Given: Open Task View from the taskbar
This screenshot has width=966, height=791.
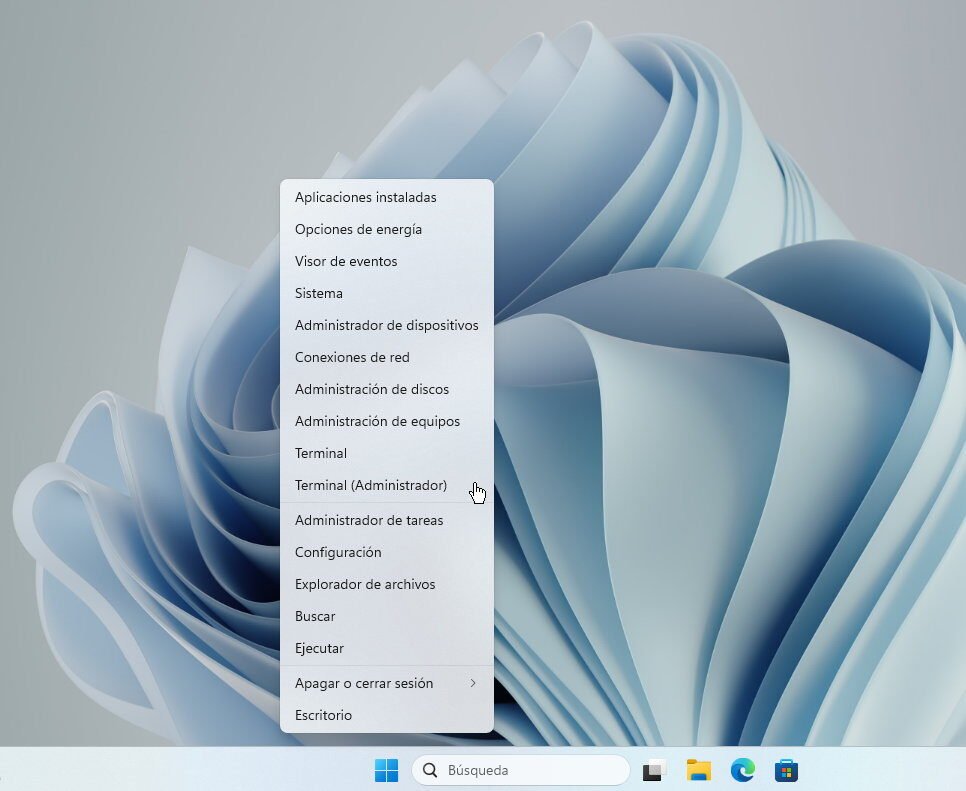Looking at the screenshot, I should click(653, 770).
